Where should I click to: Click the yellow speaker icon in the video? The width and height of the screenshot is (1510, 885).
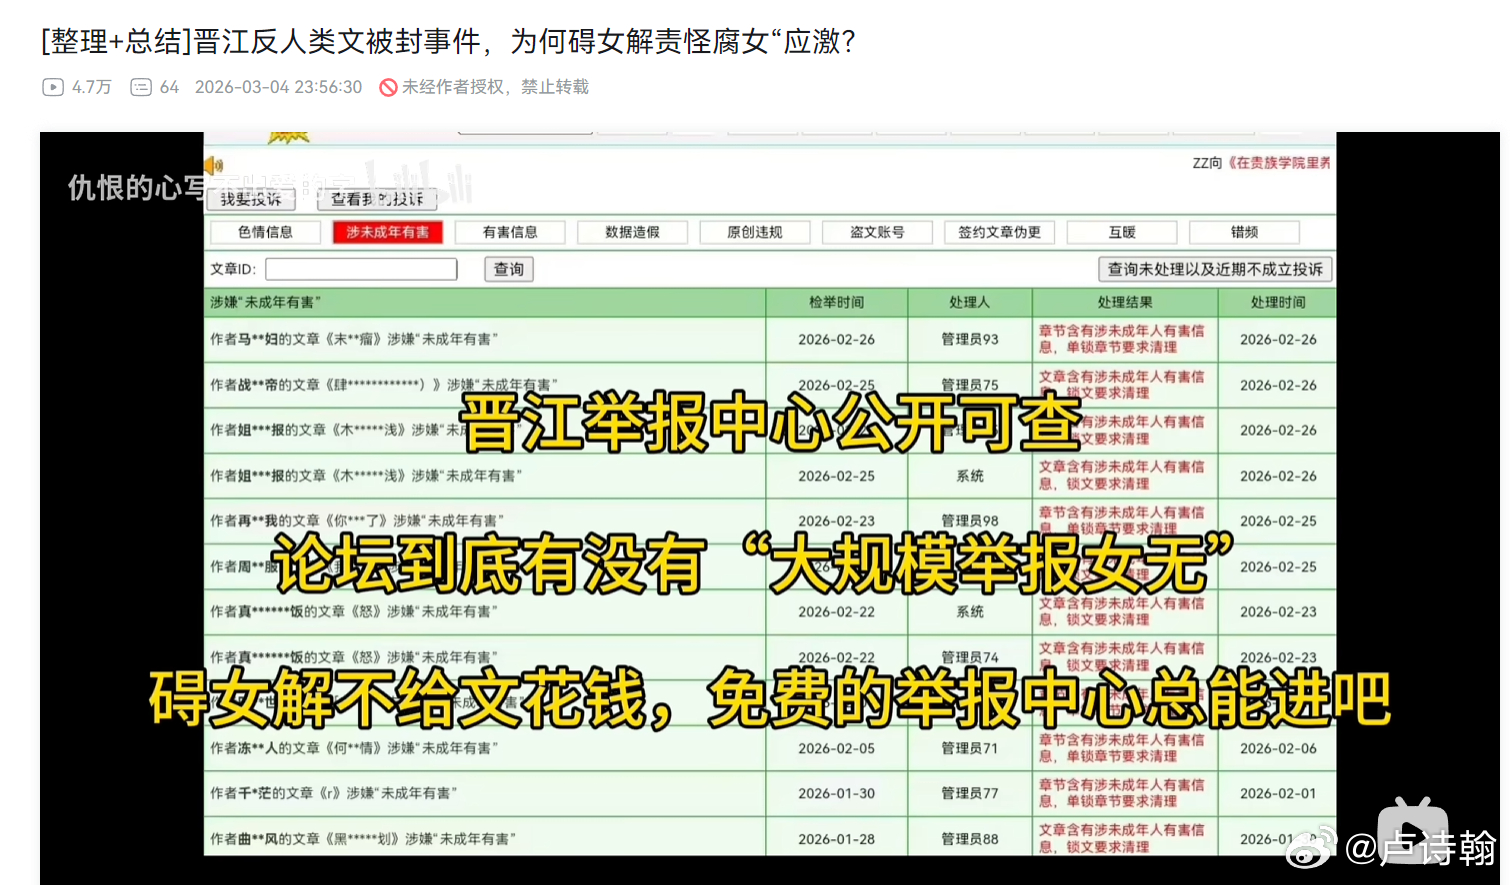click(213, 165)
